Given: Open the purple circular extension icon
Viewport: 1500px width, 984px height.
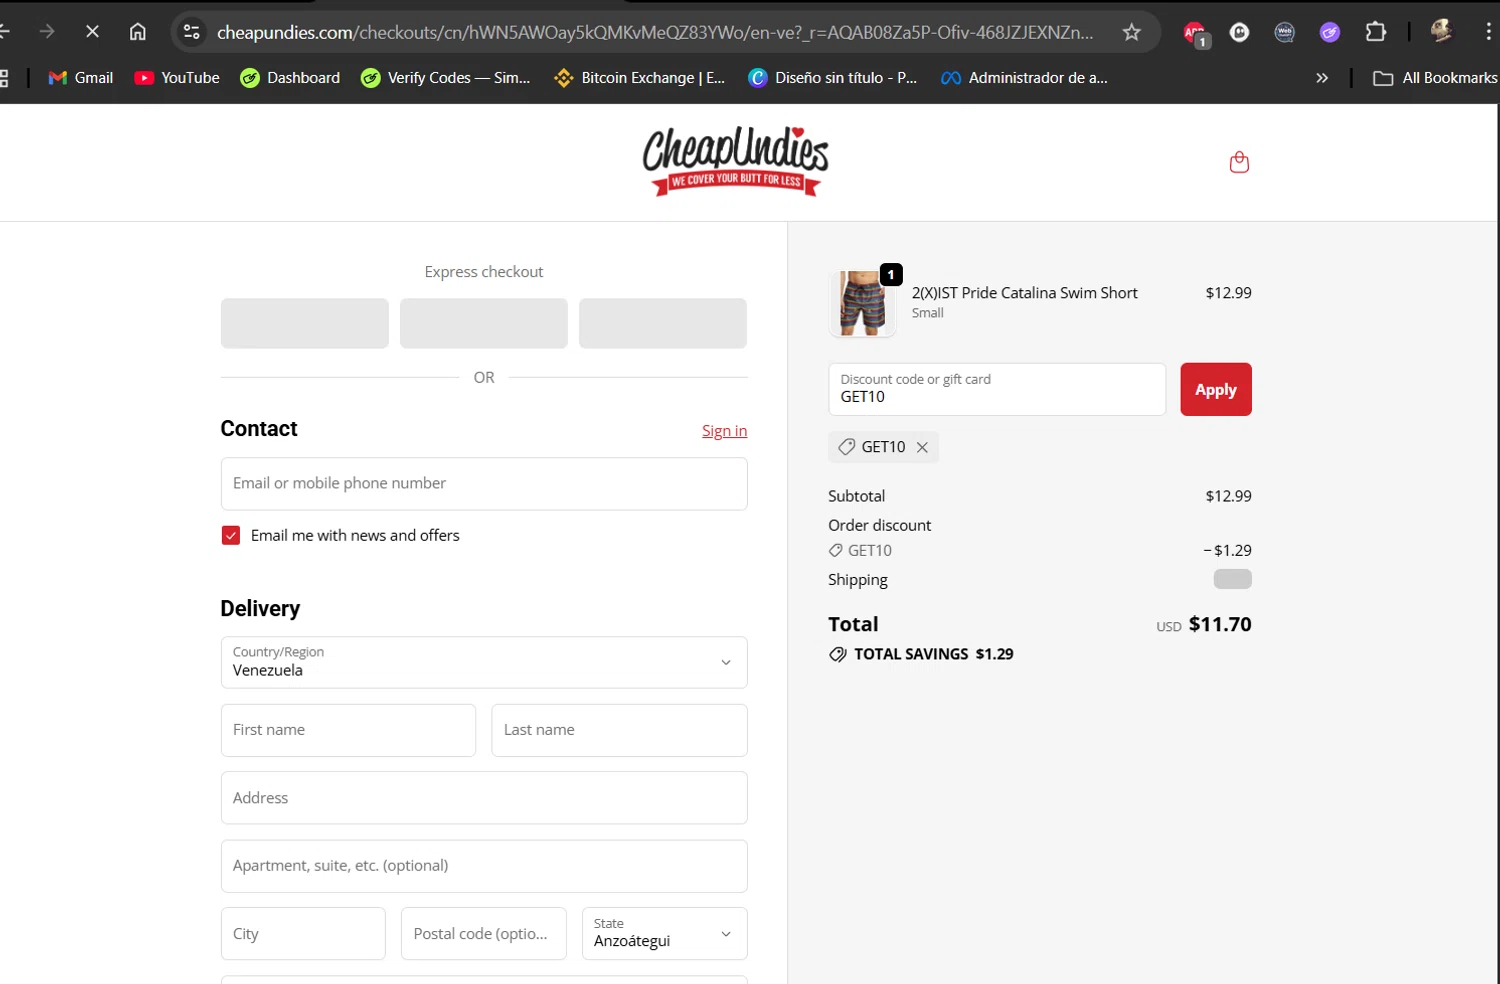Looking at the screenshot, I should click(x=1330, y=32).
